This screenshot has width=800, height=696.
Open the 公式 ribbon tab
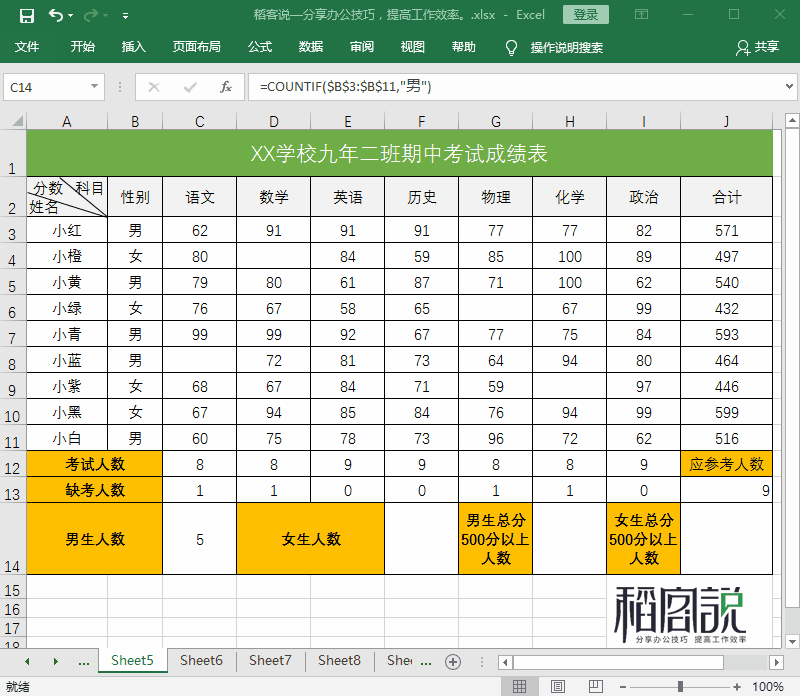coord(260,46)
